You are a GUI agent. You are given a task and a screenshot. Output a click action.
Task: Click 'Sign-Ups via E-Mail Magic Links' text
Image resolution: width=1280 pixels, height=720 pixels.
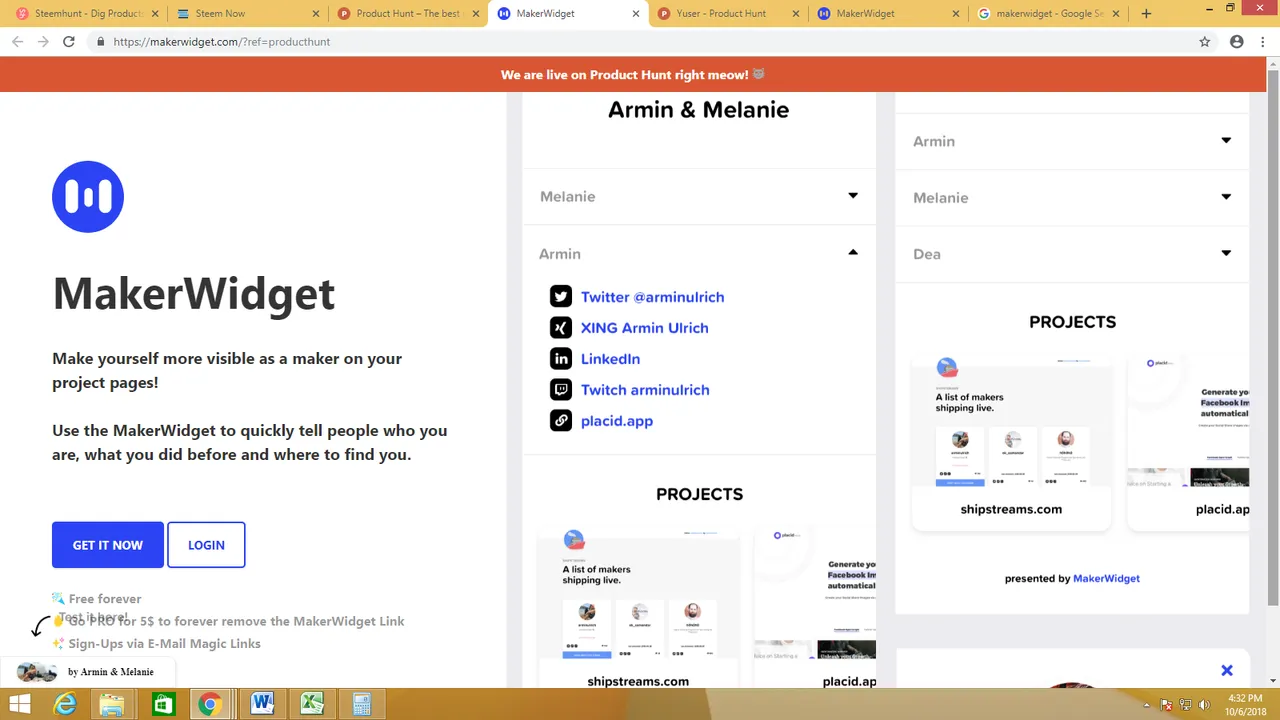[164, 644]
